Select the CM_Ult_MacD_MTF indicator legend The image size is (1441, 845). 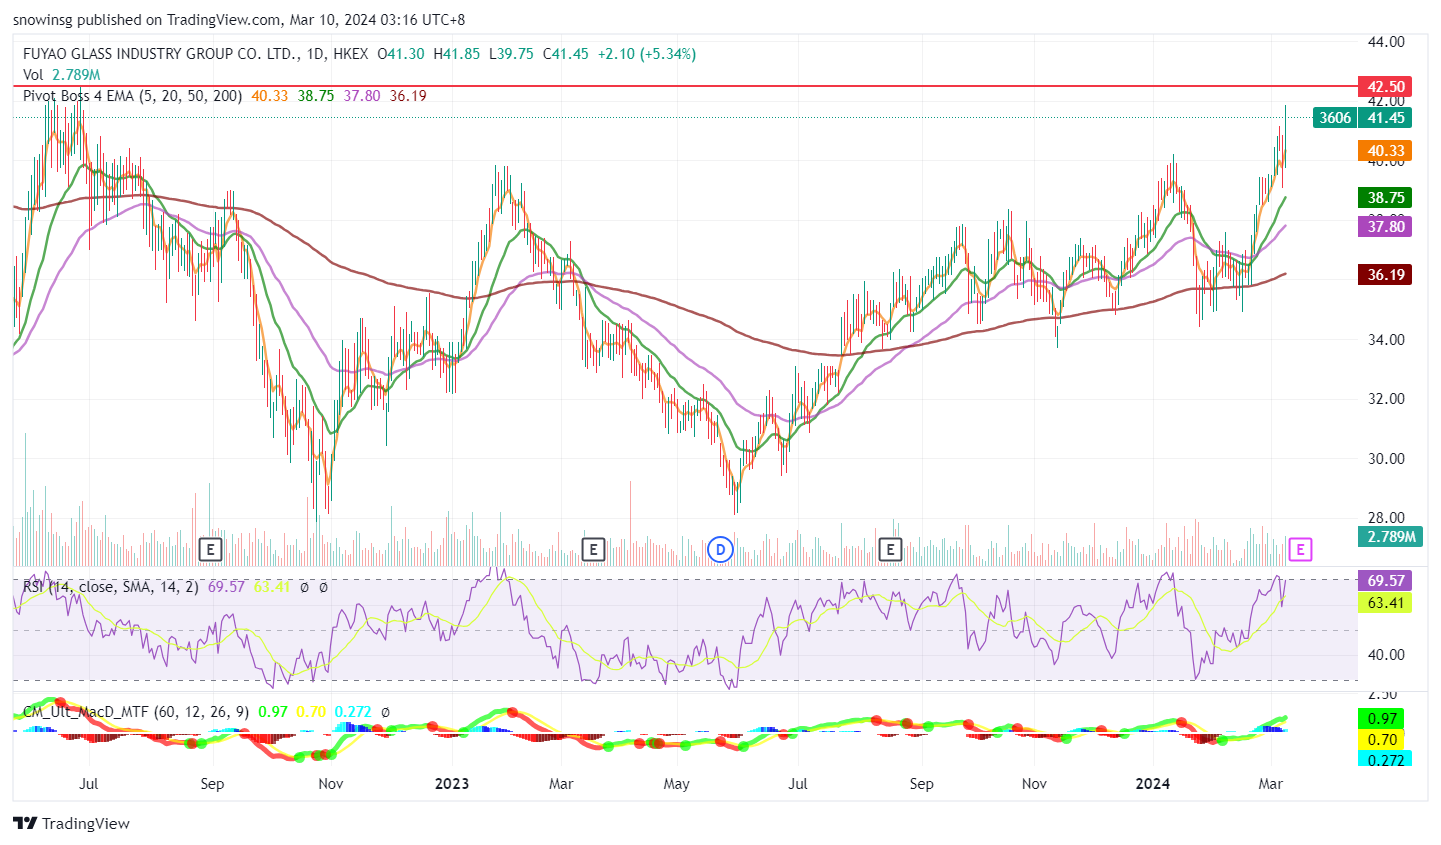[x=136, y=712]
